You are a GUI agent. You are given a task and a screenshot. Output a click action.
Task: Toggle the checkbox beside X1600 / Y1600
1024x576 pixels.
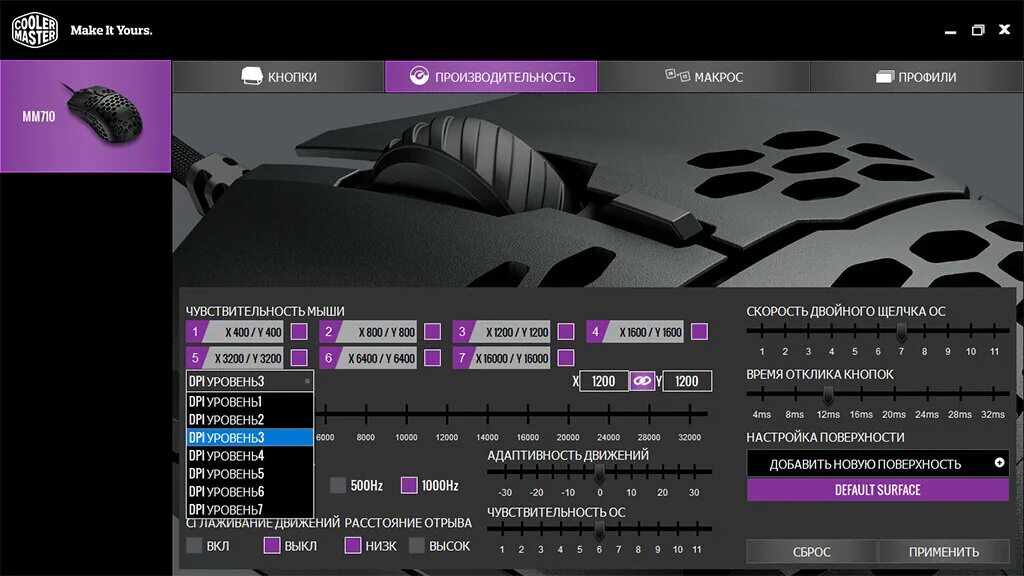tap(699, 332)
